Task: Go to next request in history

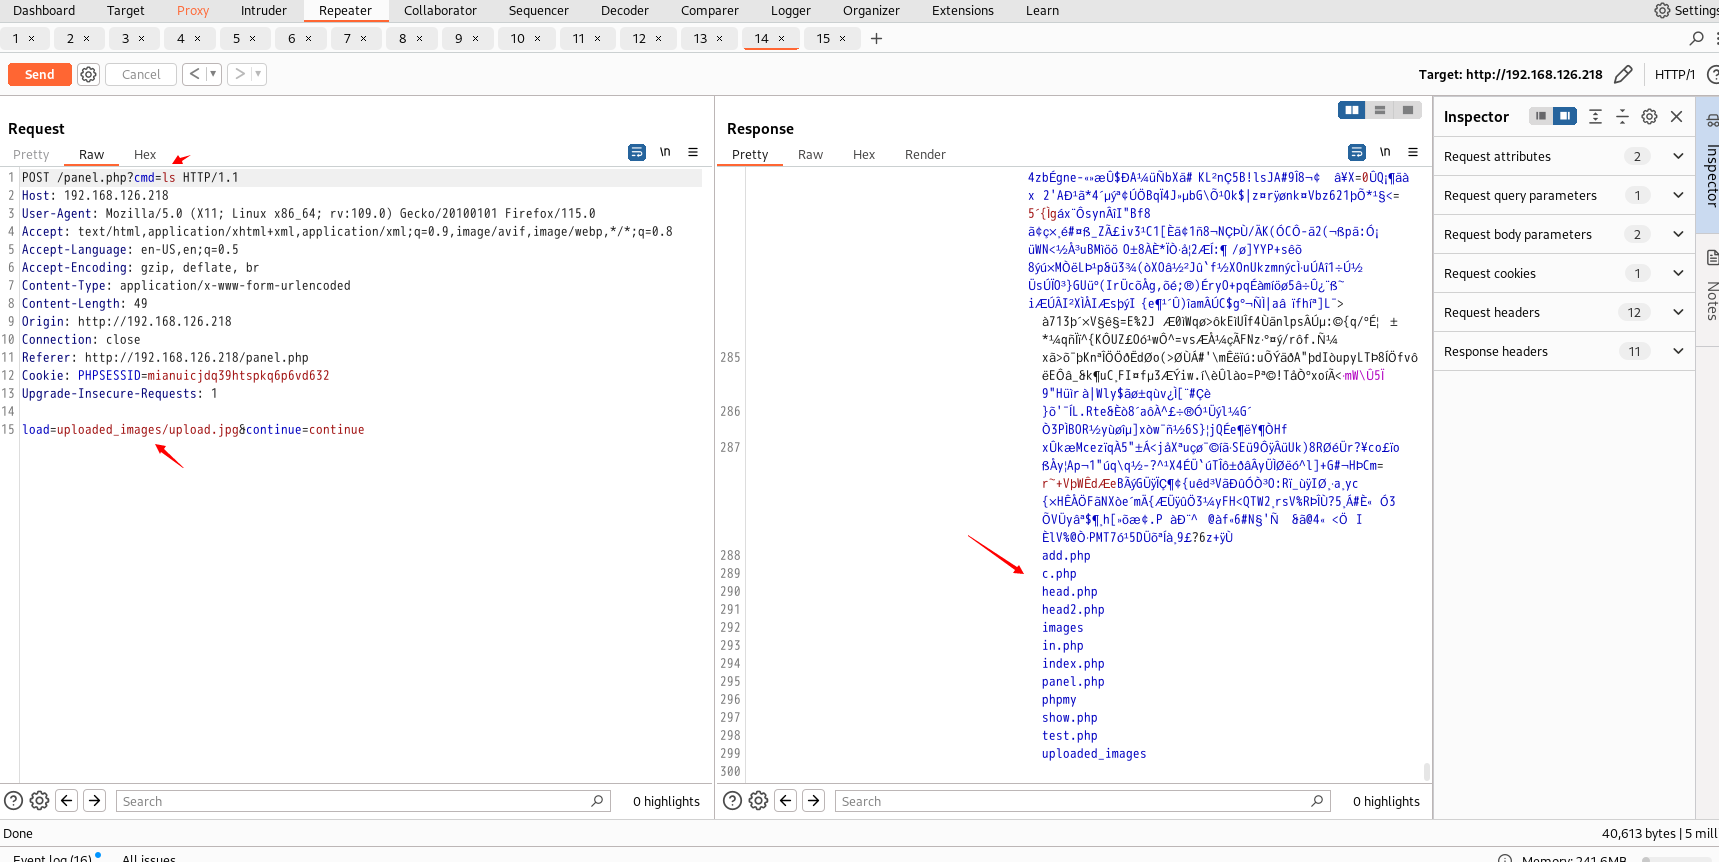Action: tap(239, 74)
